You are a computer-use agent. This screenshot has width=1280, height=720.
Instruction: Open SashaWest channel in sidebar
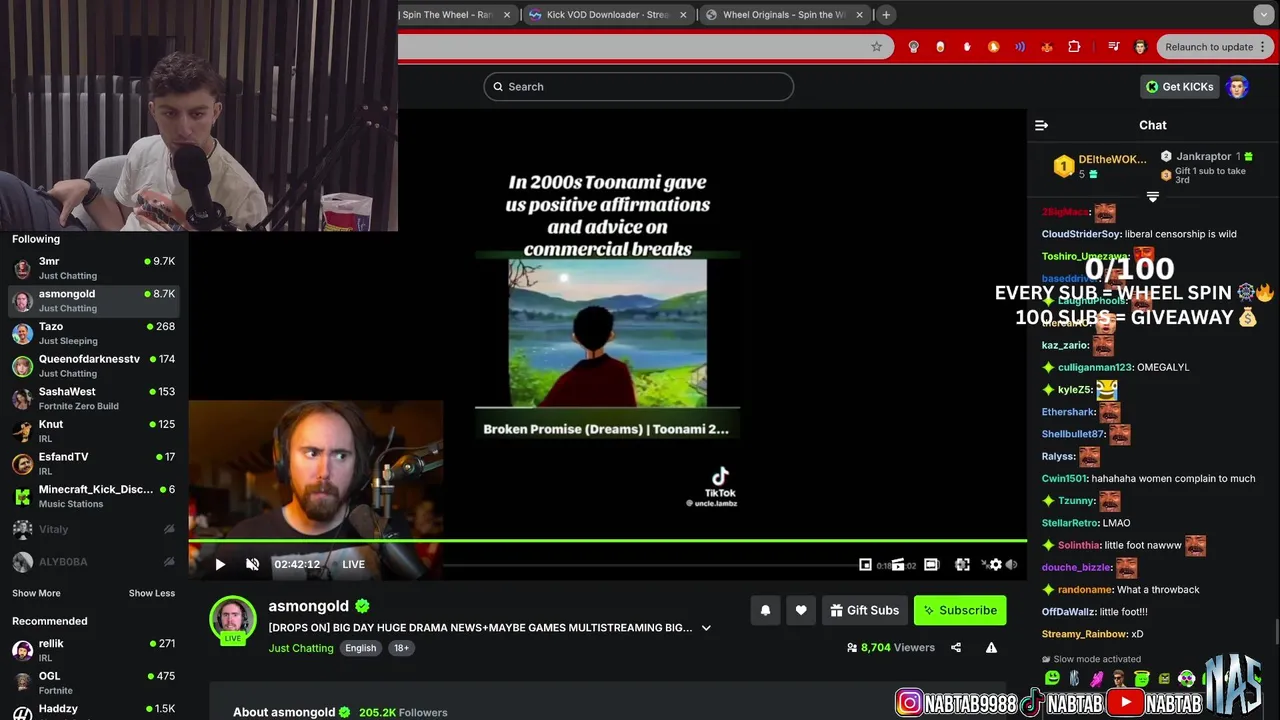(x=94, y=398)
